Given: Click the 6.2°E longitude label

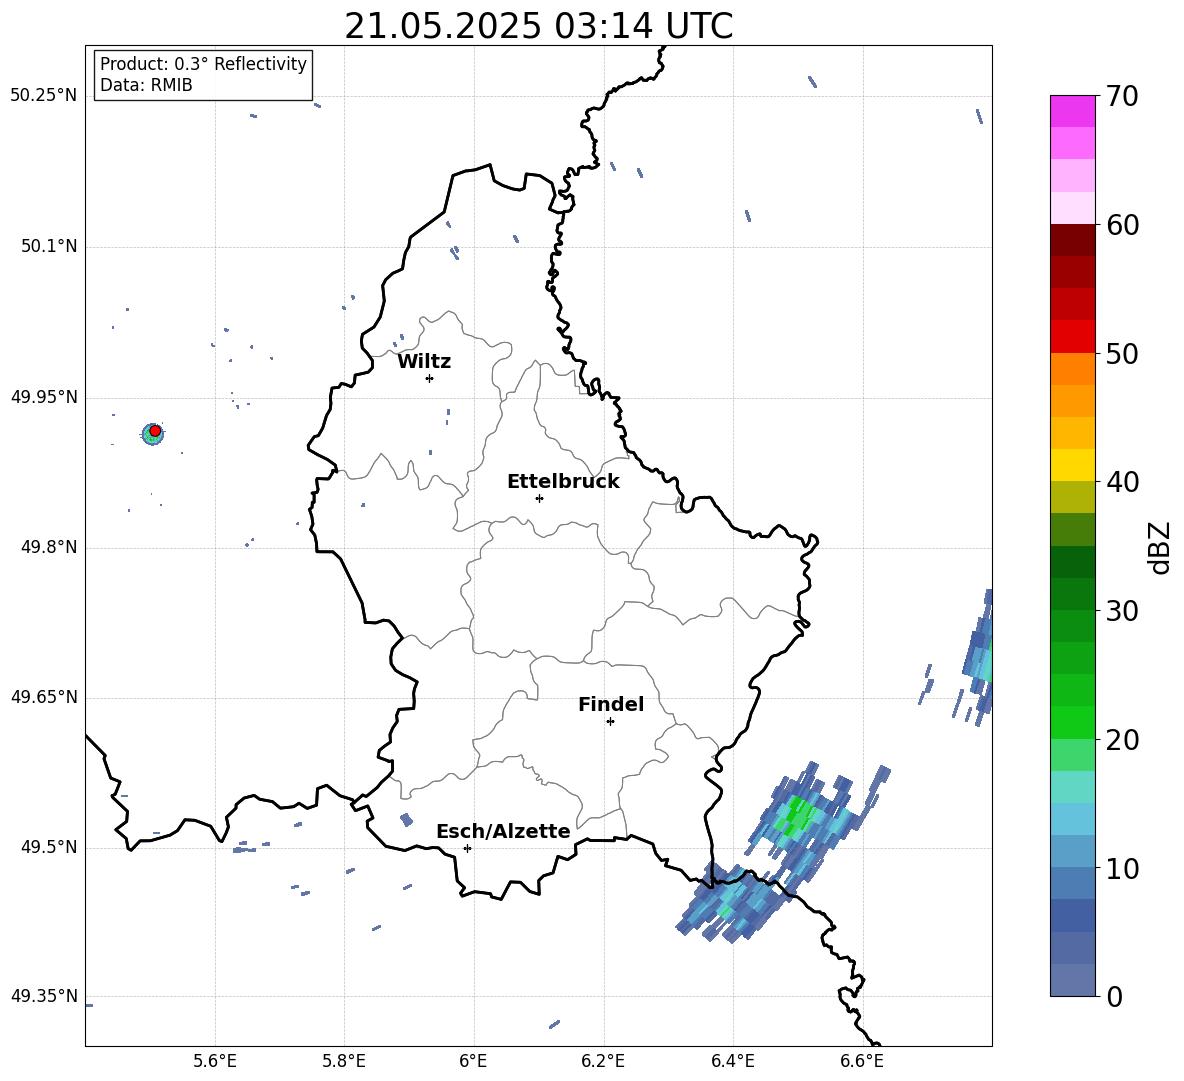Looking at the screenshot, I should [x=603, y=1061].
